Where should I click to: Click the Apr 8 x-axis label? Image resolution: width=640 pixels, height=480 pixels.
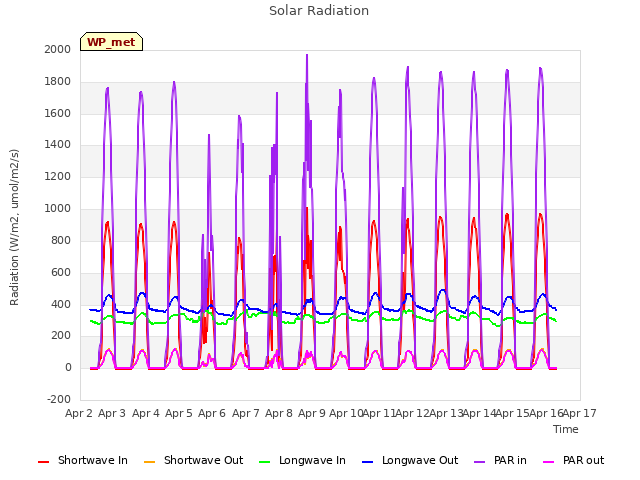point(279,413)
